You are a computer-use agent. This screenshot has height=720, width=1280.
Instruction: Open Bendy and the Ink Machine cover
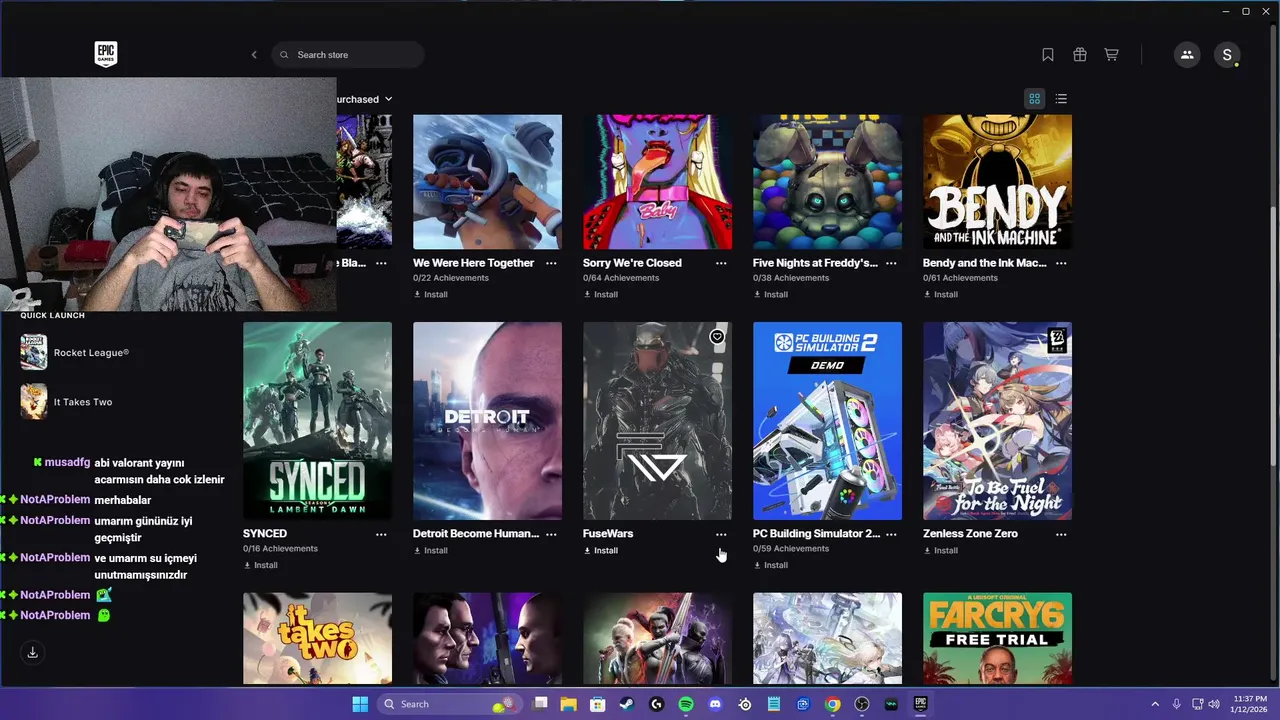tap(997, 181)
